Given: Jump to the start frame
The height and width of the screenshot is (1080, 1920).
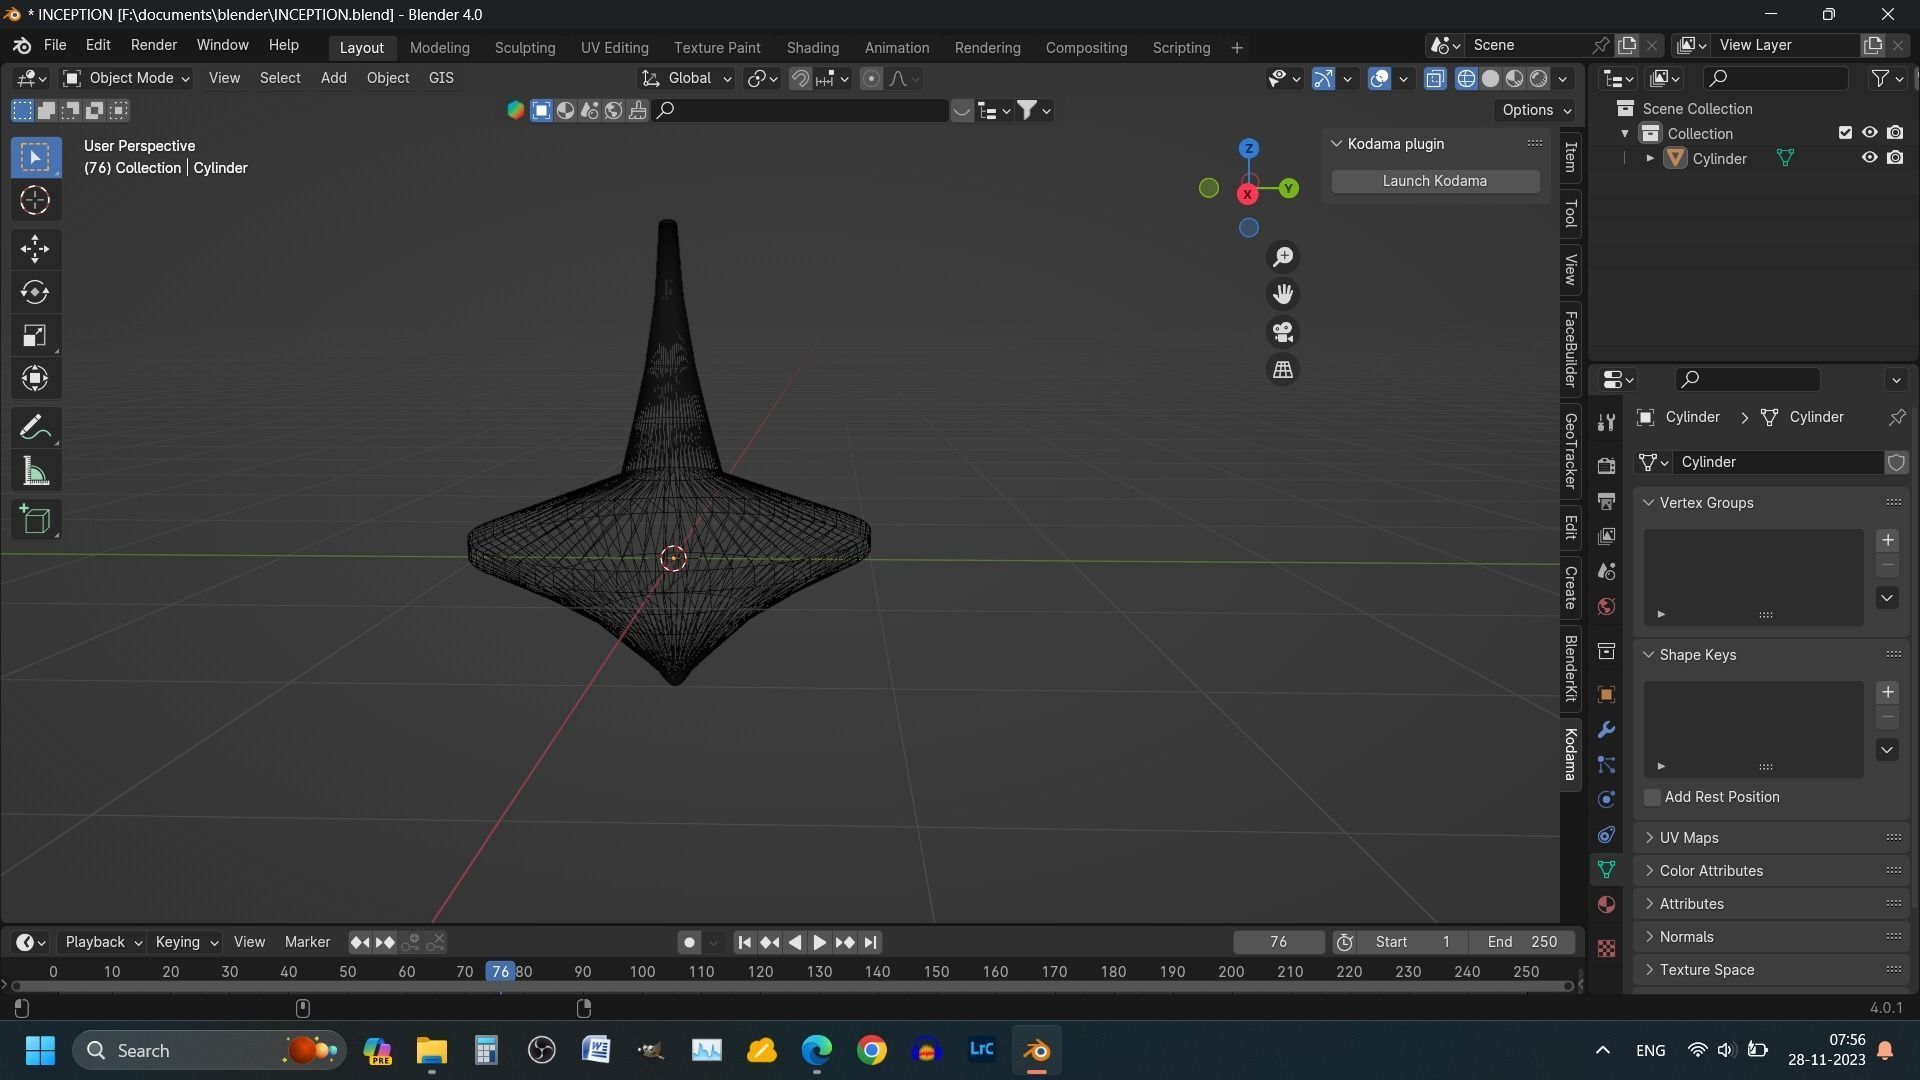Looking at the screenshot, I should (x=744, y=942).
